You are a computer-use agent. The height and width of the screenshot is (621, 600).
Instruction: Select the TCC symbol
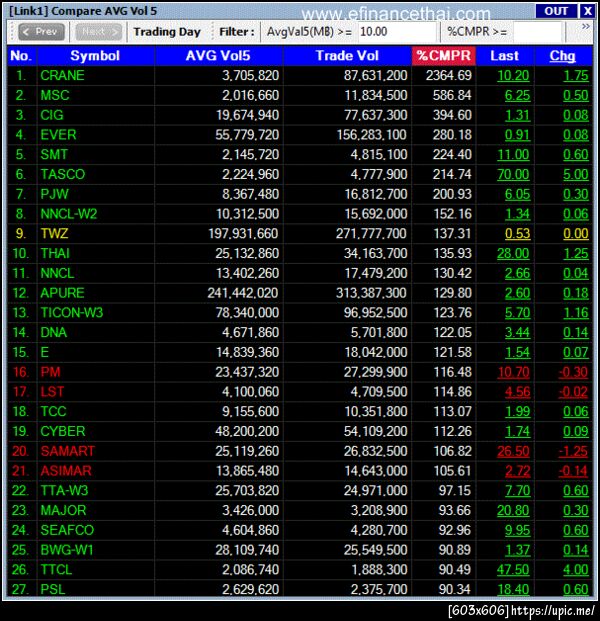click(53, 411)
